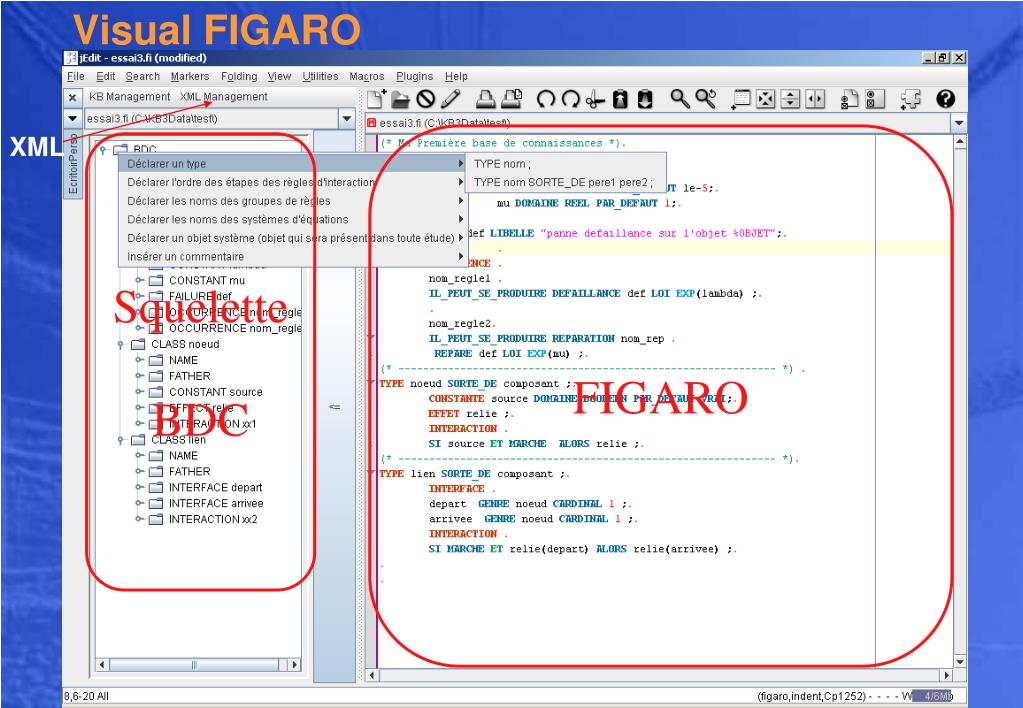Click the Copy clipboard up-arrow icon
This screenshot has height=708, width=1023.
(x=620, y=99)
